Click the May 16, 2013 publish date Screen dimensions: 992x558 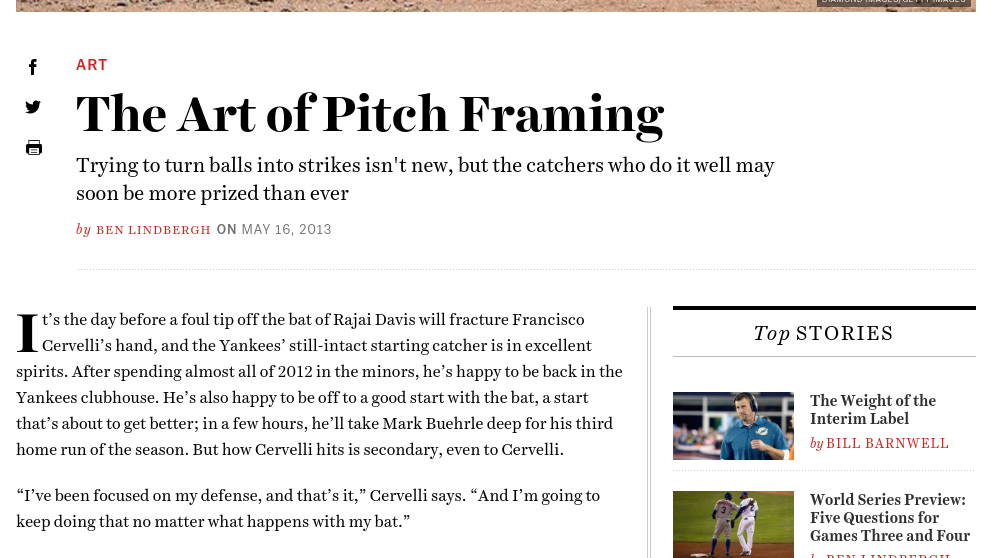287,230
